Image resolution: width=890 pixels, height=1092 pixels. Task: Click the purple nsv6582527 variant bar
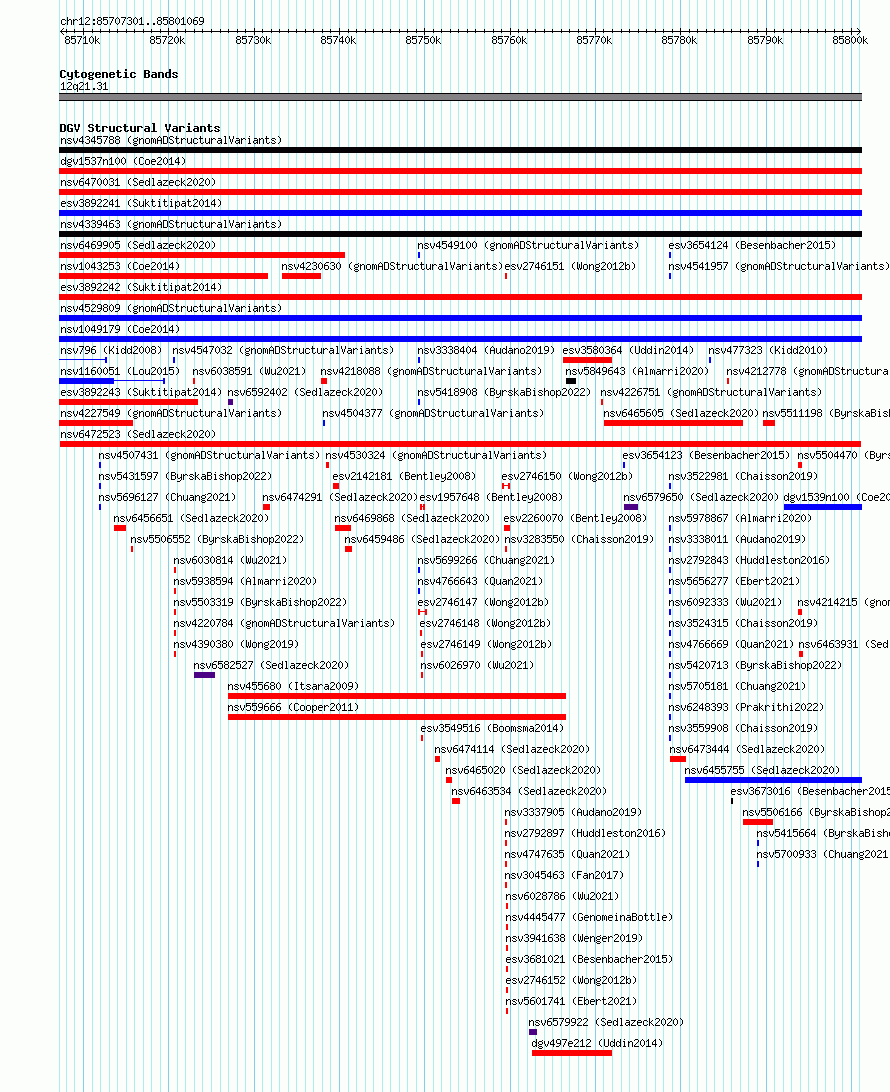pos(204,675)
